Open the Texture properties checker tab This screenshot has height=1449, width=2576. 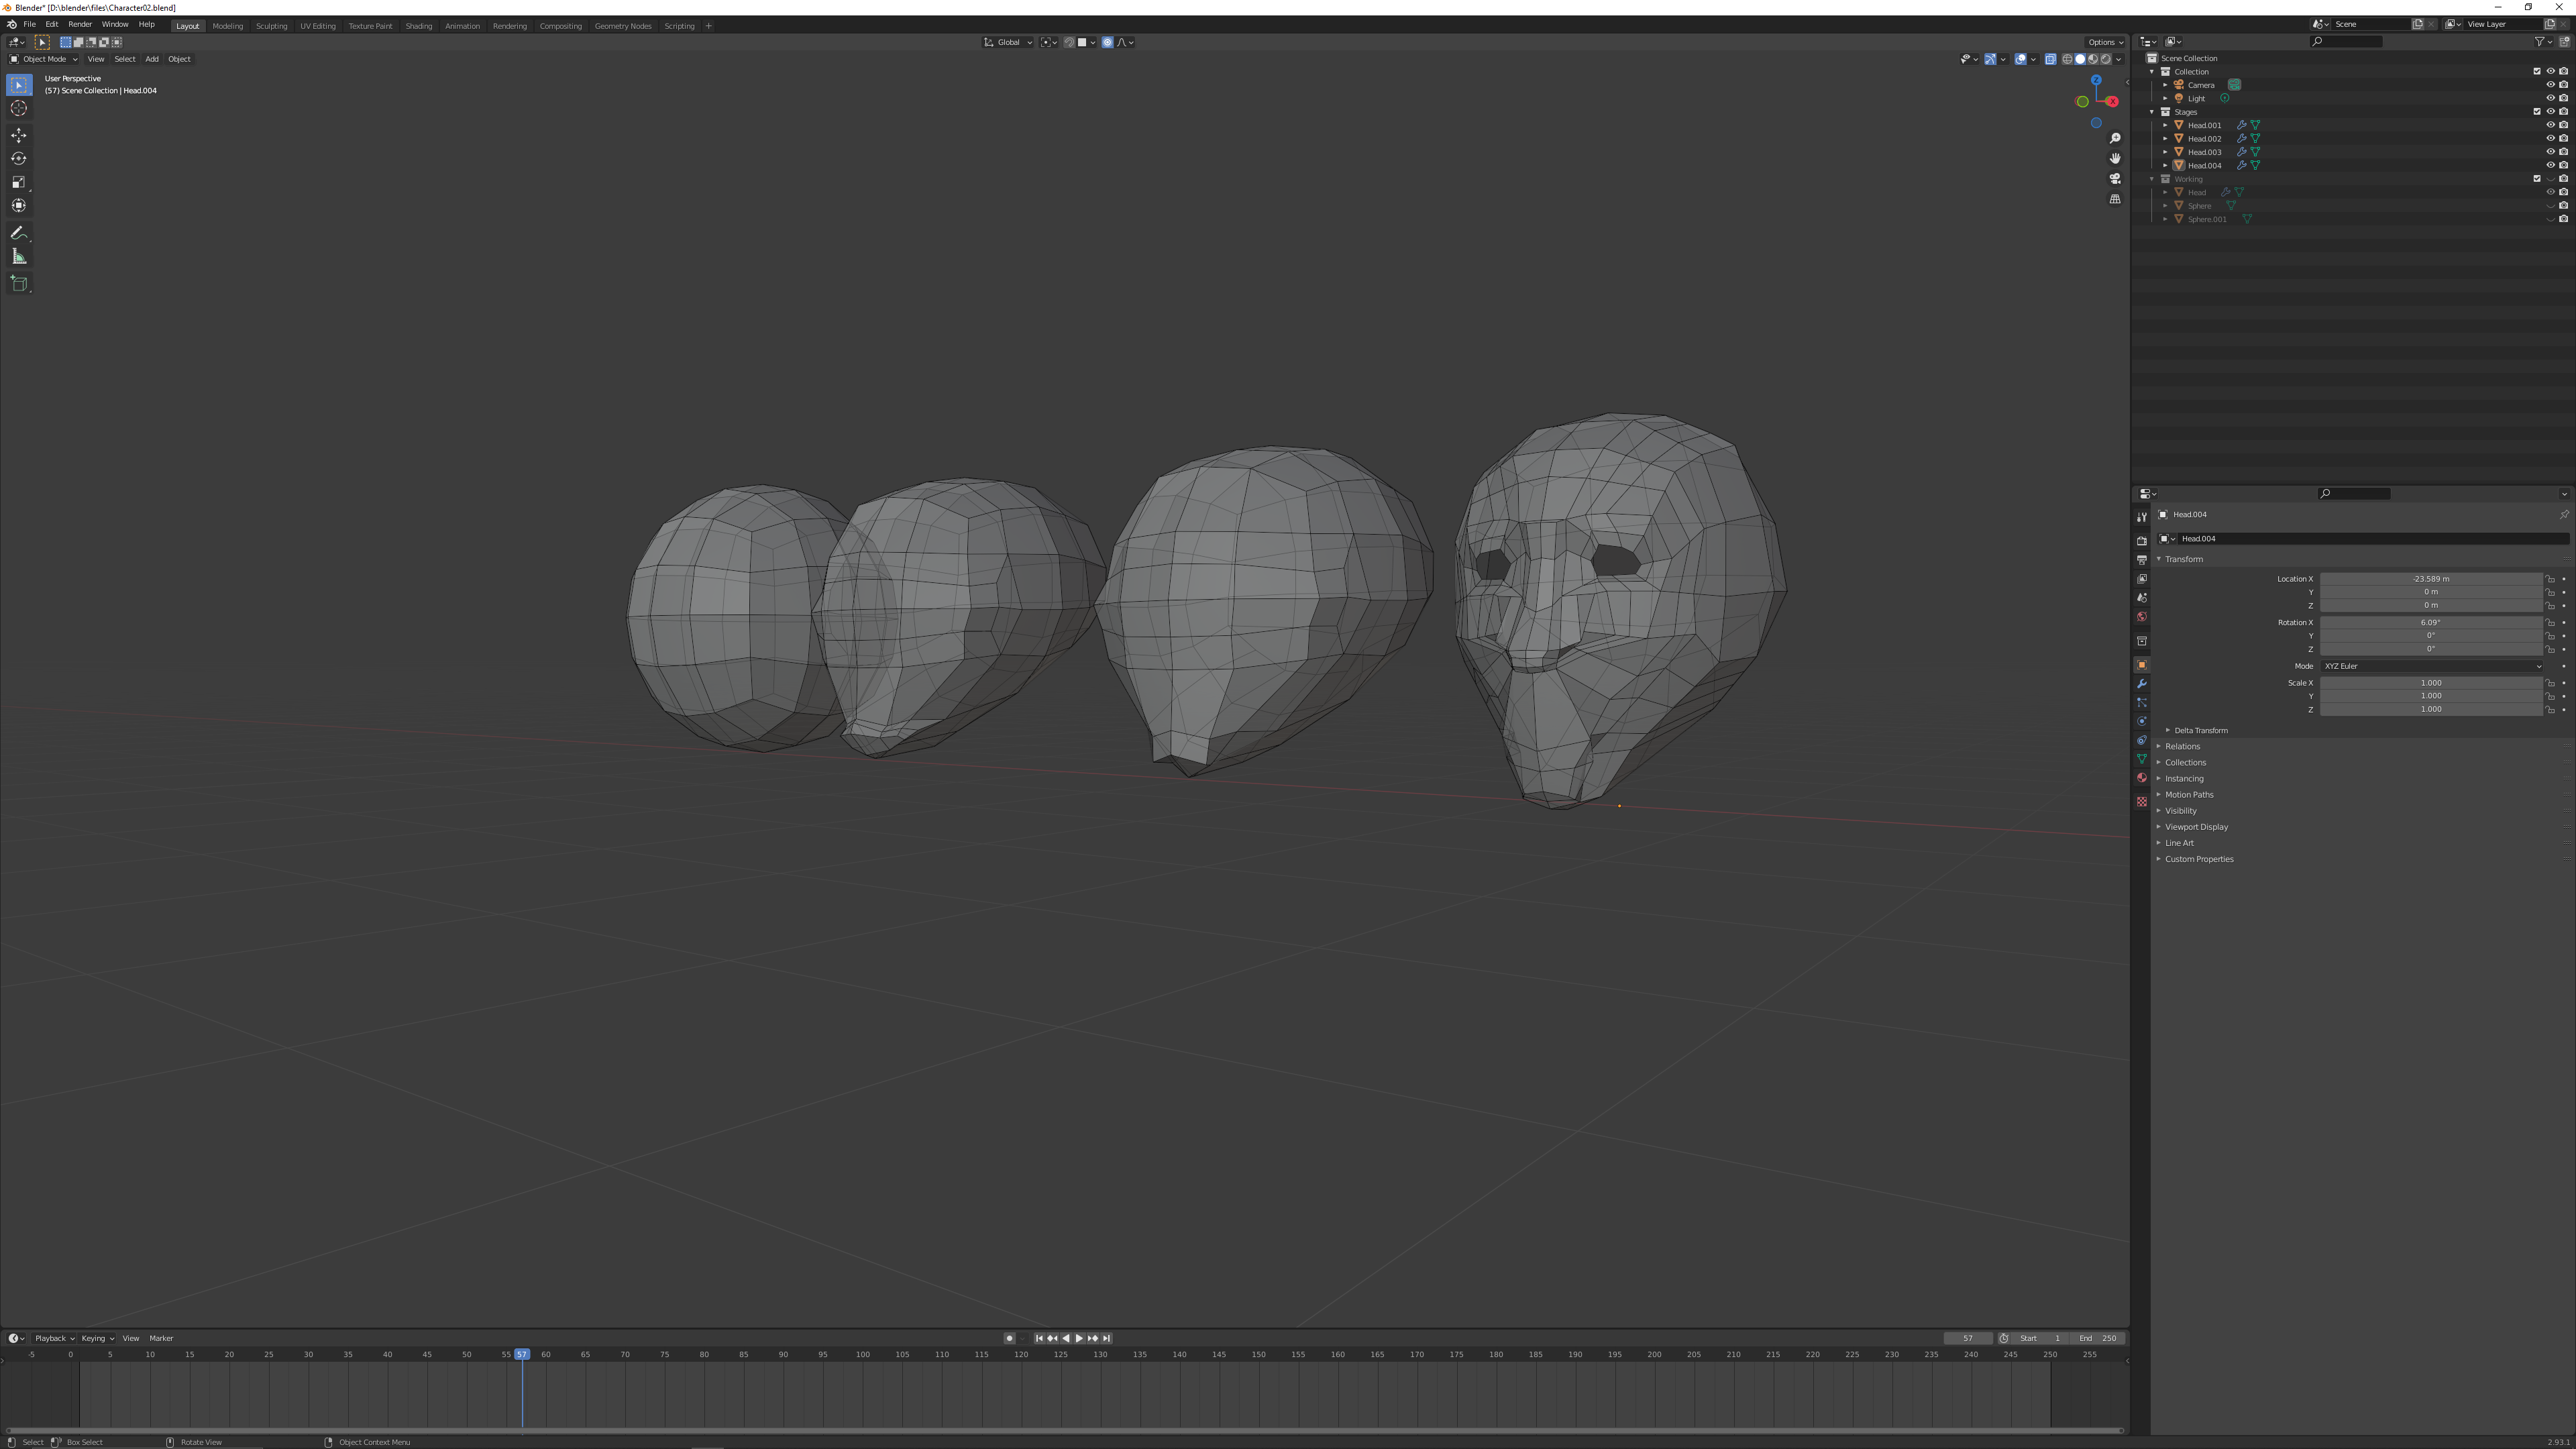click(x=2141, y=802)
